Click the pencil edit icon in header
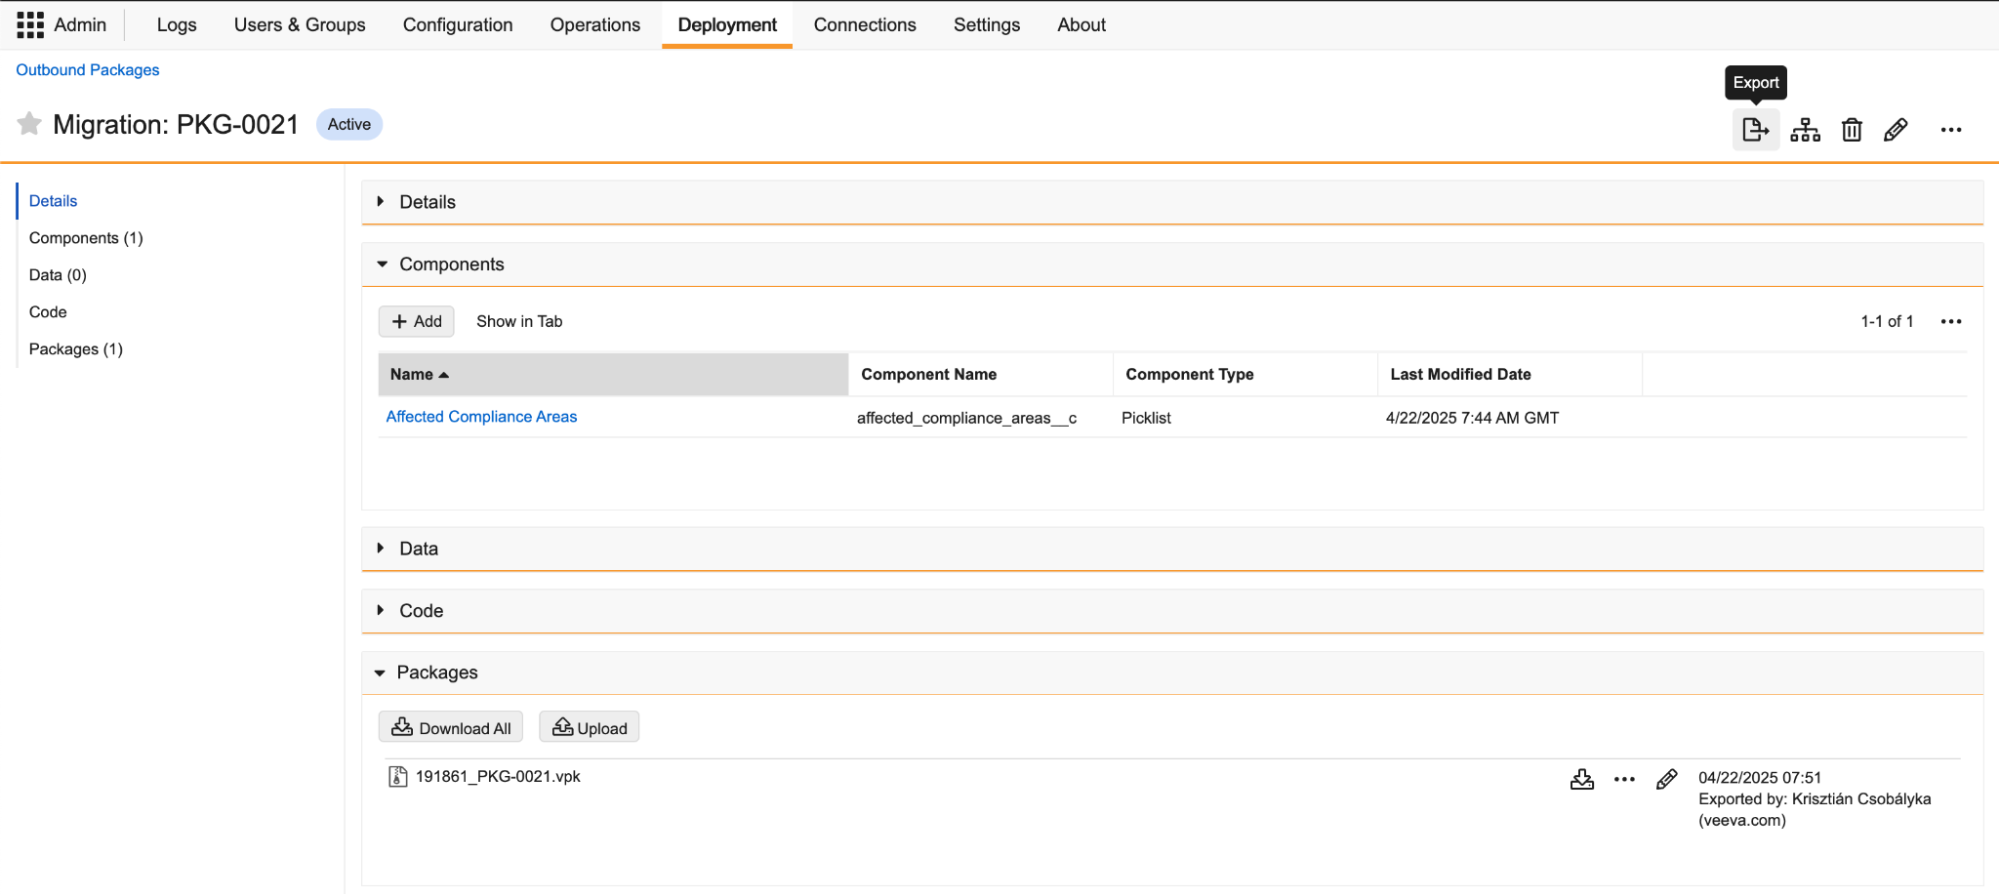This screenshot has height=895, width=1999. 1895,130
